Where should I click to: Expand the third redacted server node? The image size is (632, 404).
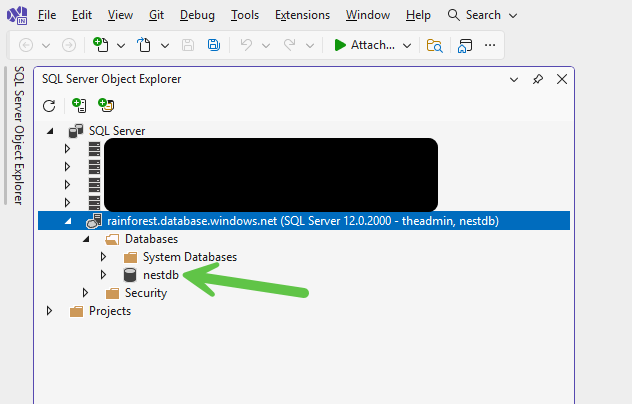point(67,185)
